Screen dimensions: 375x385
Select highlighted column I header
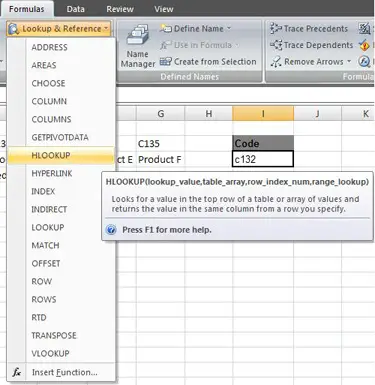point(263,114)
